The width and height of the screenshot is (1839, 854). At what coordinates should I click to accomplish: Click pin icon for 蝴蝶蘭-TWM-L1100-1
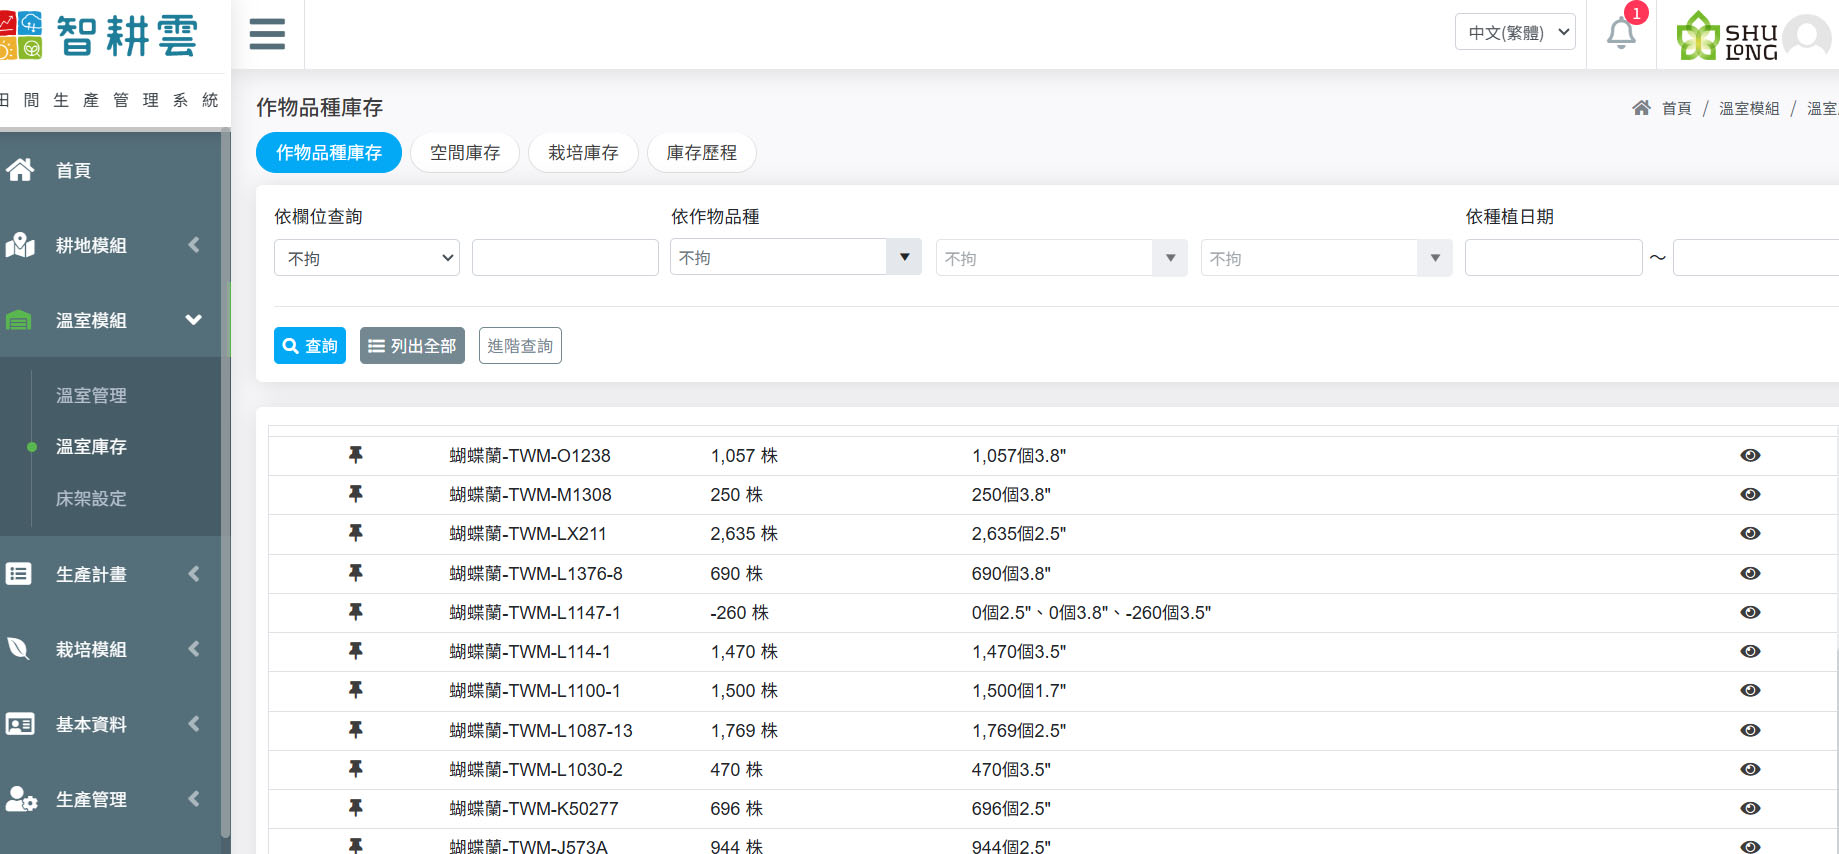(355, 690)
